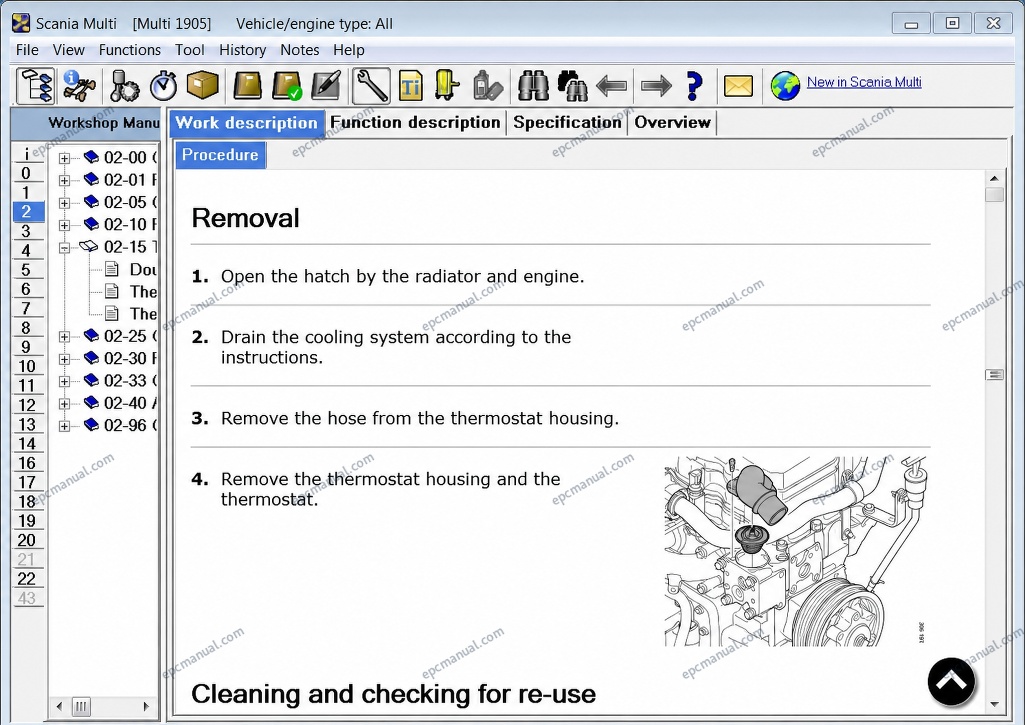Click the round scroll-to-top arrow button

(x=951, y=681)
